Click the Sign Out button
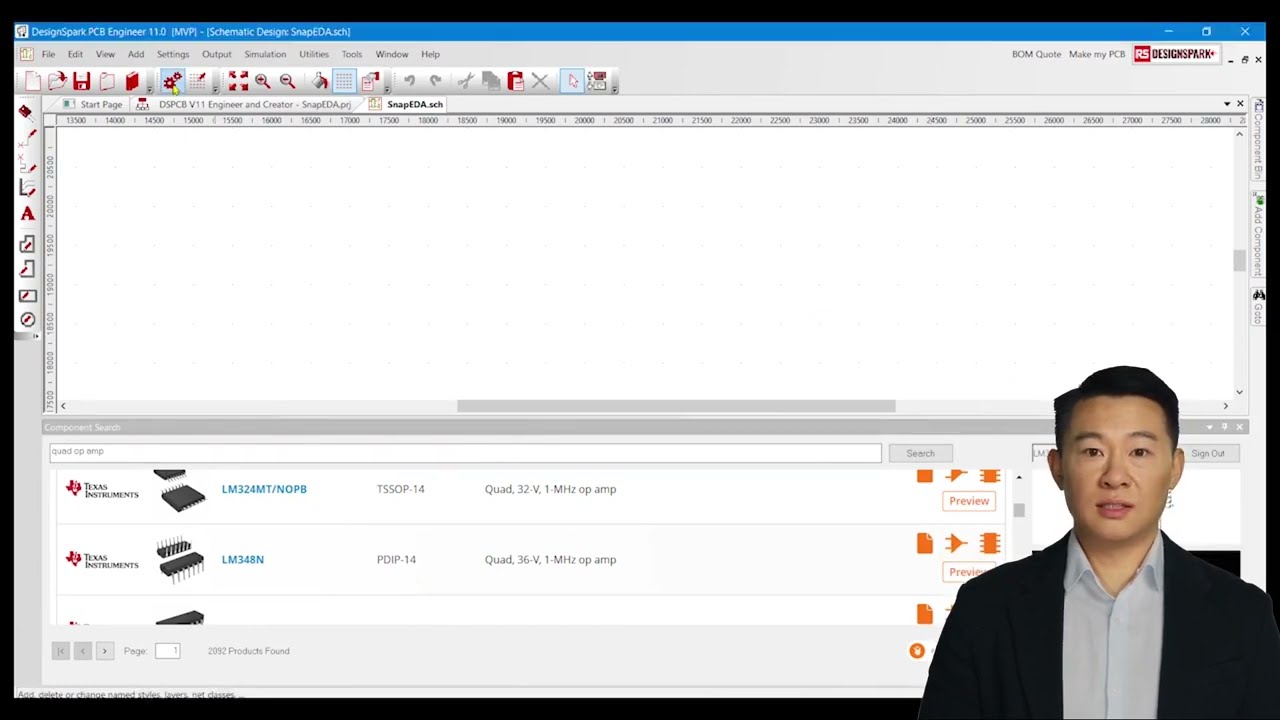This screenshot has height=720, width=1280. point(1207,453)
